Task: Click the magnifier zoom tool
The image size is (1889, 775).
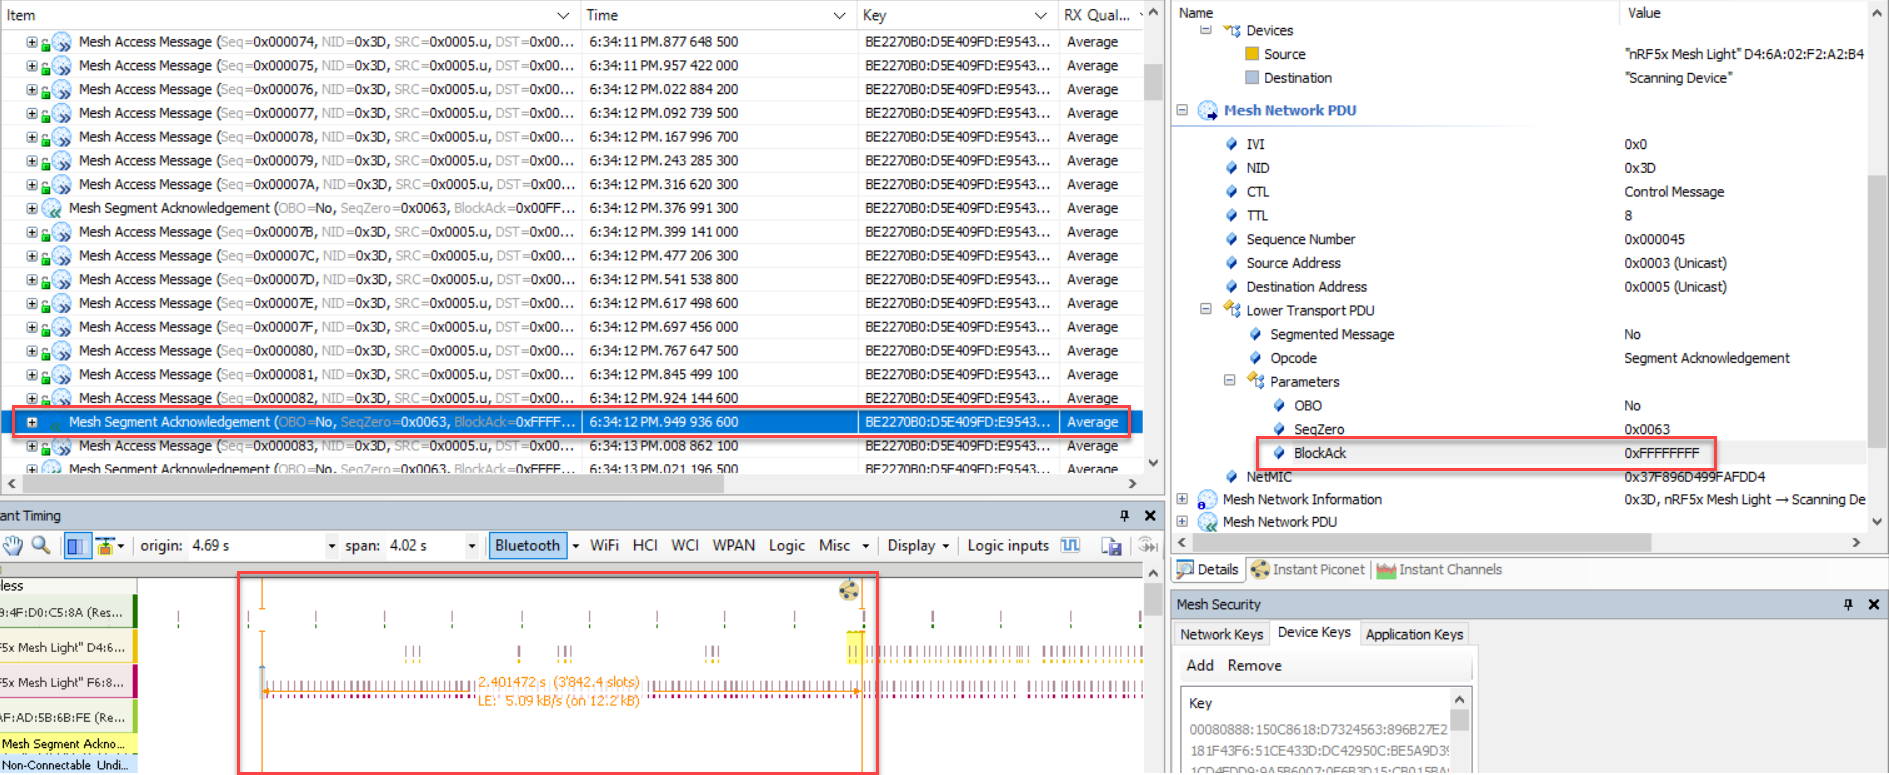Action: pyautogui.click(x=41, y=545)
